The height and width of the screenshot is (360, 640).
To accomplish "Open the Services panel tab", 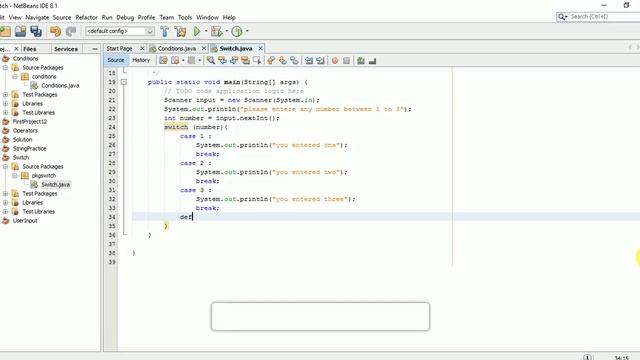I will coord(66,49).
